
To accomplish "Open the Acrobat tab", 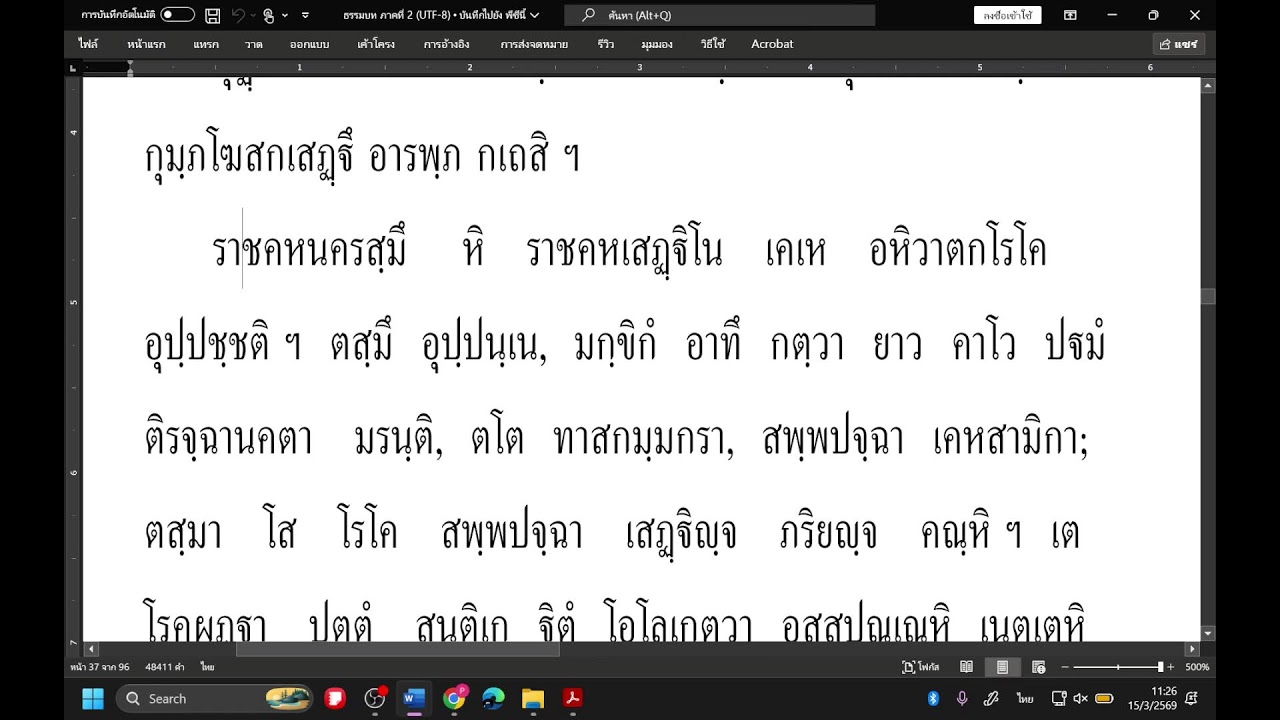I will click(772, 44).
